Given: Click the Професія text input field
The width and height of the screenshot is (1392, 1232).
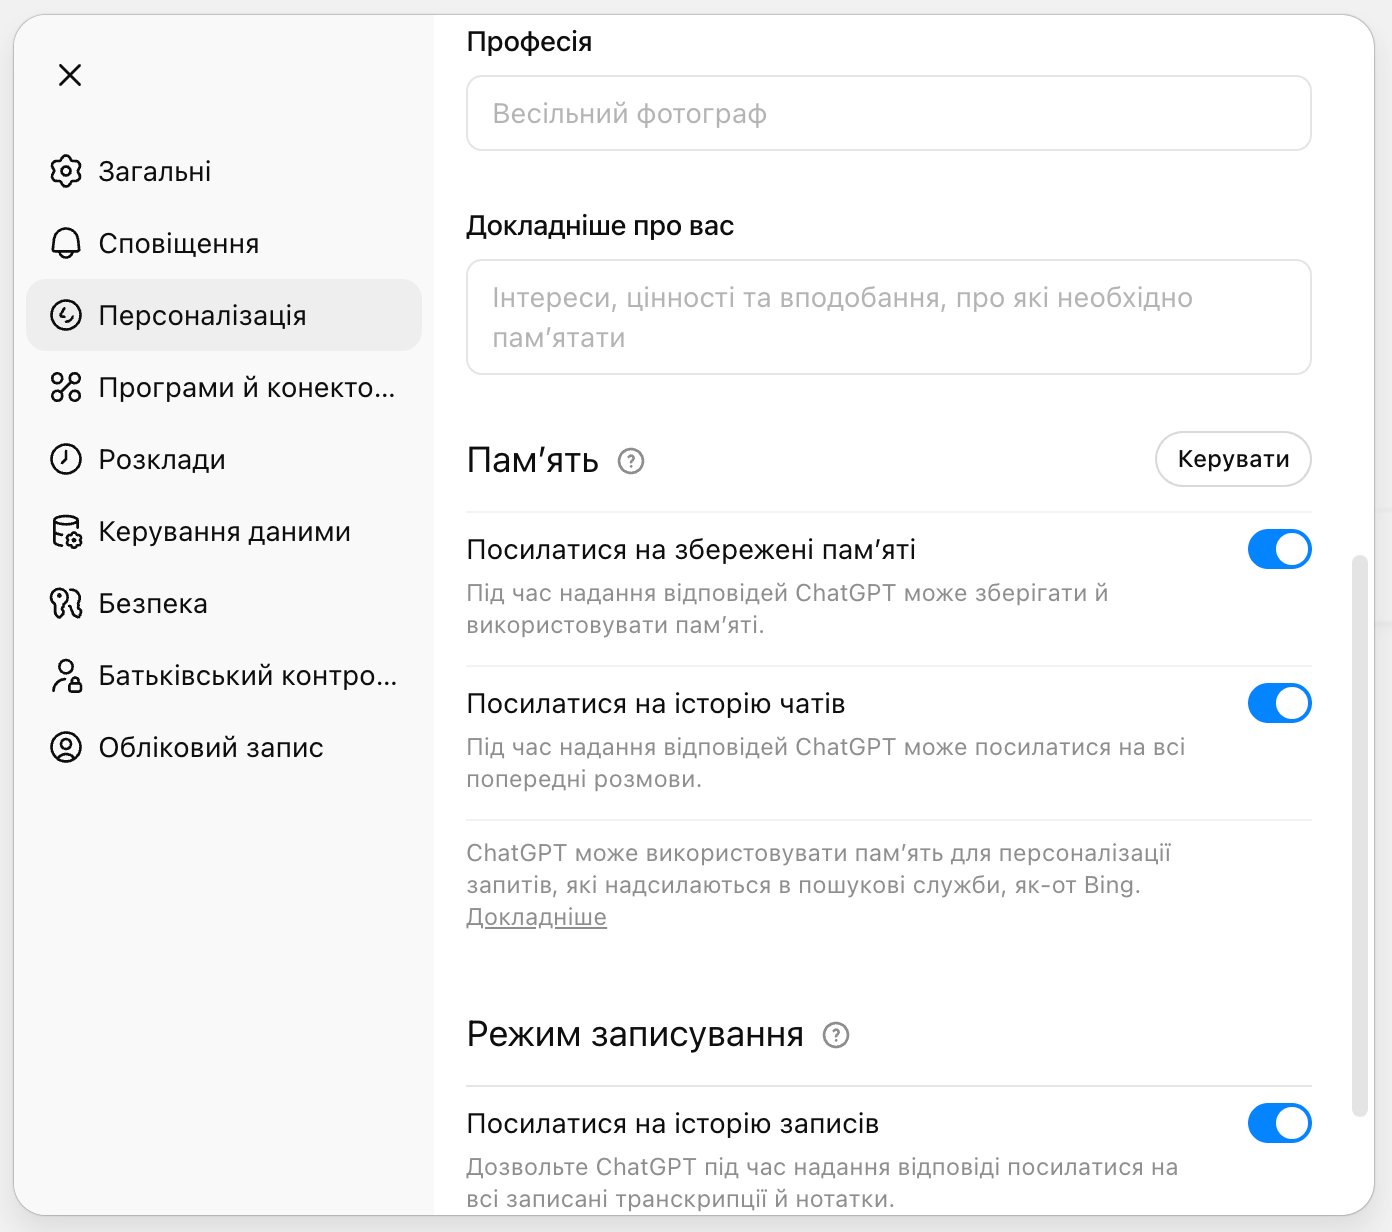Looking at the screenshot, I should tap(888, 113).
